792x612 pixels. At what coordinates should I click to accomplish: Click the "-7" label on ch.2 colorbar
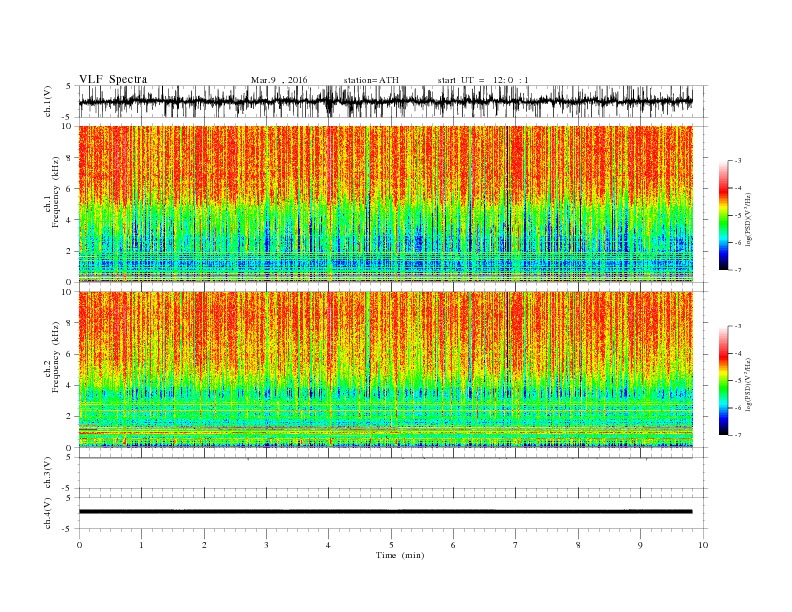737,435
